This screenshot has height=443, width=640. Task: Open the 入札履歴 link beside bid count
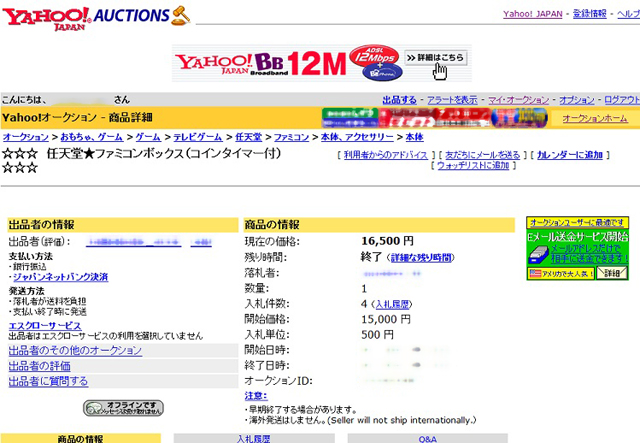pyautogui.click(x=392, y=305)
